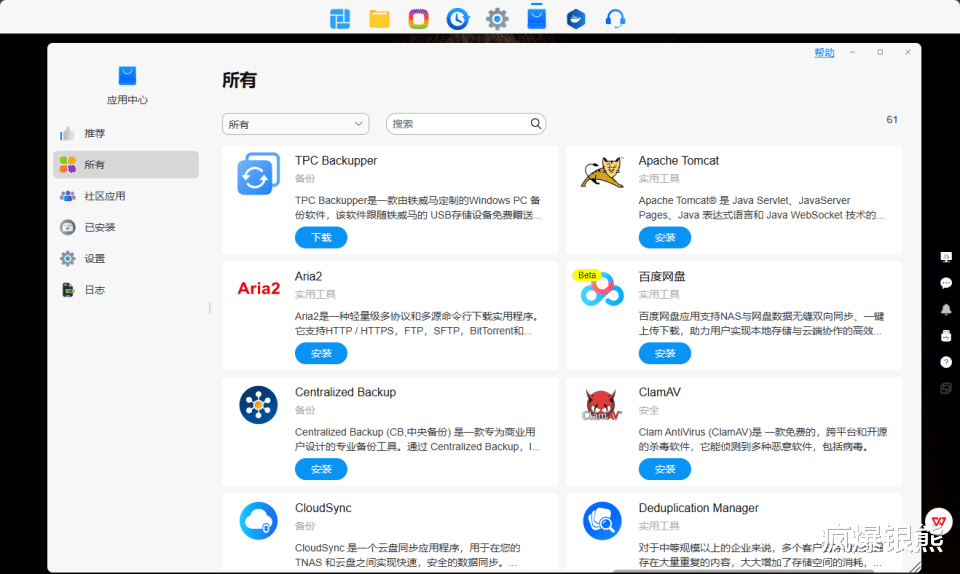Open the blue clock backup icon in dock
The height and width of the screenshot is (574, 960).
457,19
